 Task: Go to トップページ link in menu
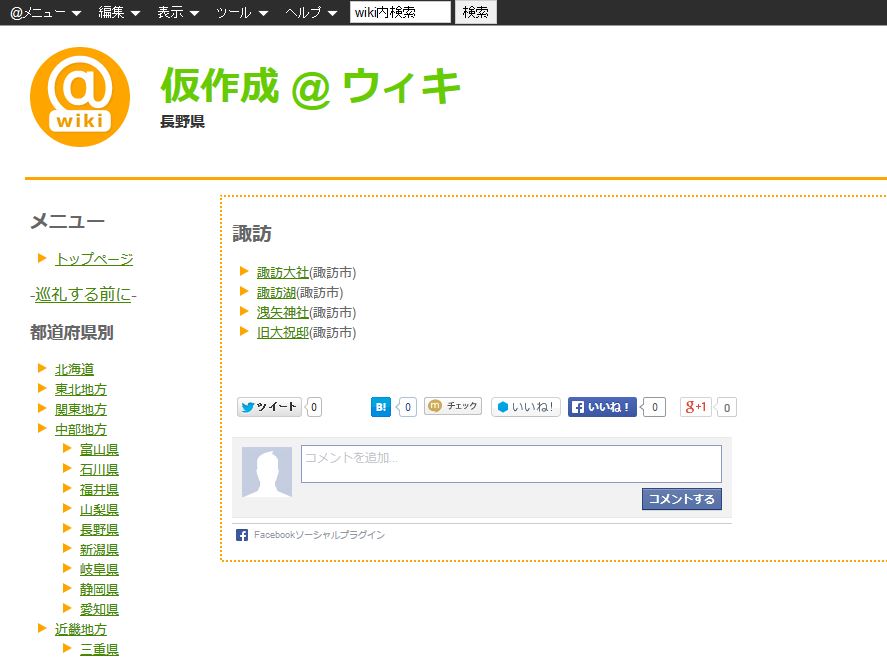(94, 259)
